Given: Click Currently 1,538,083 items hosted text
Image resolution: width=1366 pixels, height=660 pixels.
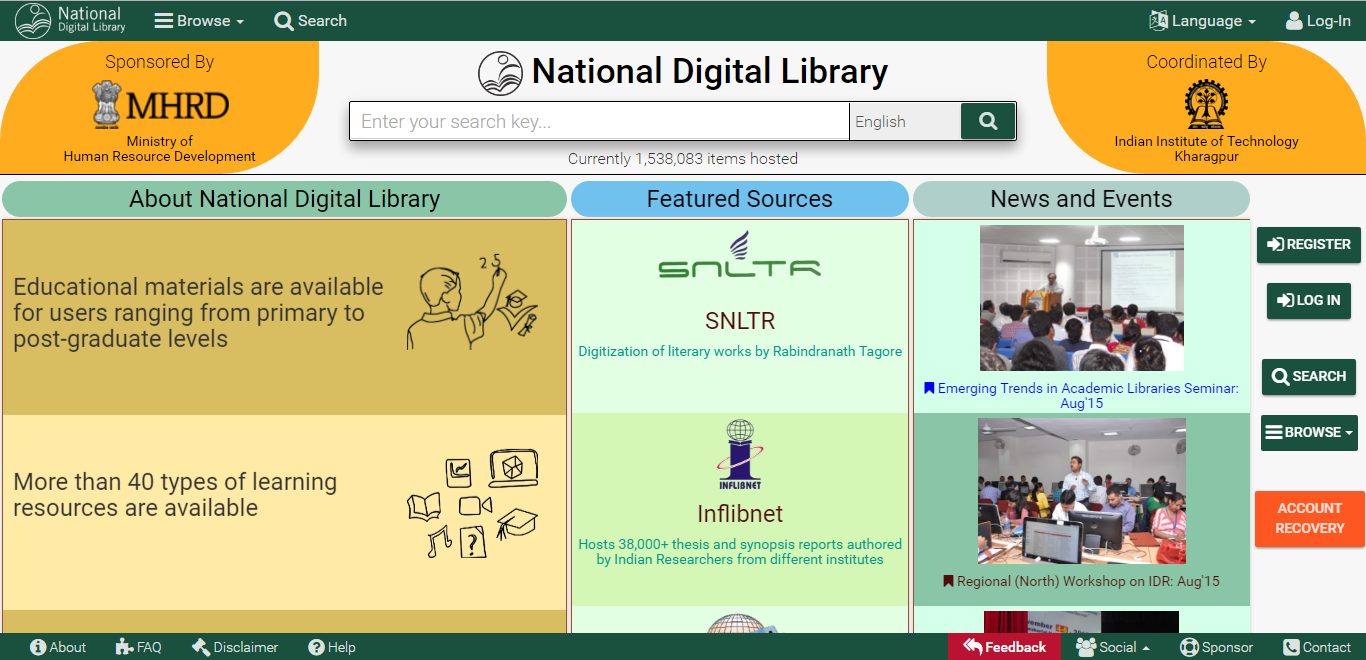Looking at the screenshot, I should click(x=683, y=159).
